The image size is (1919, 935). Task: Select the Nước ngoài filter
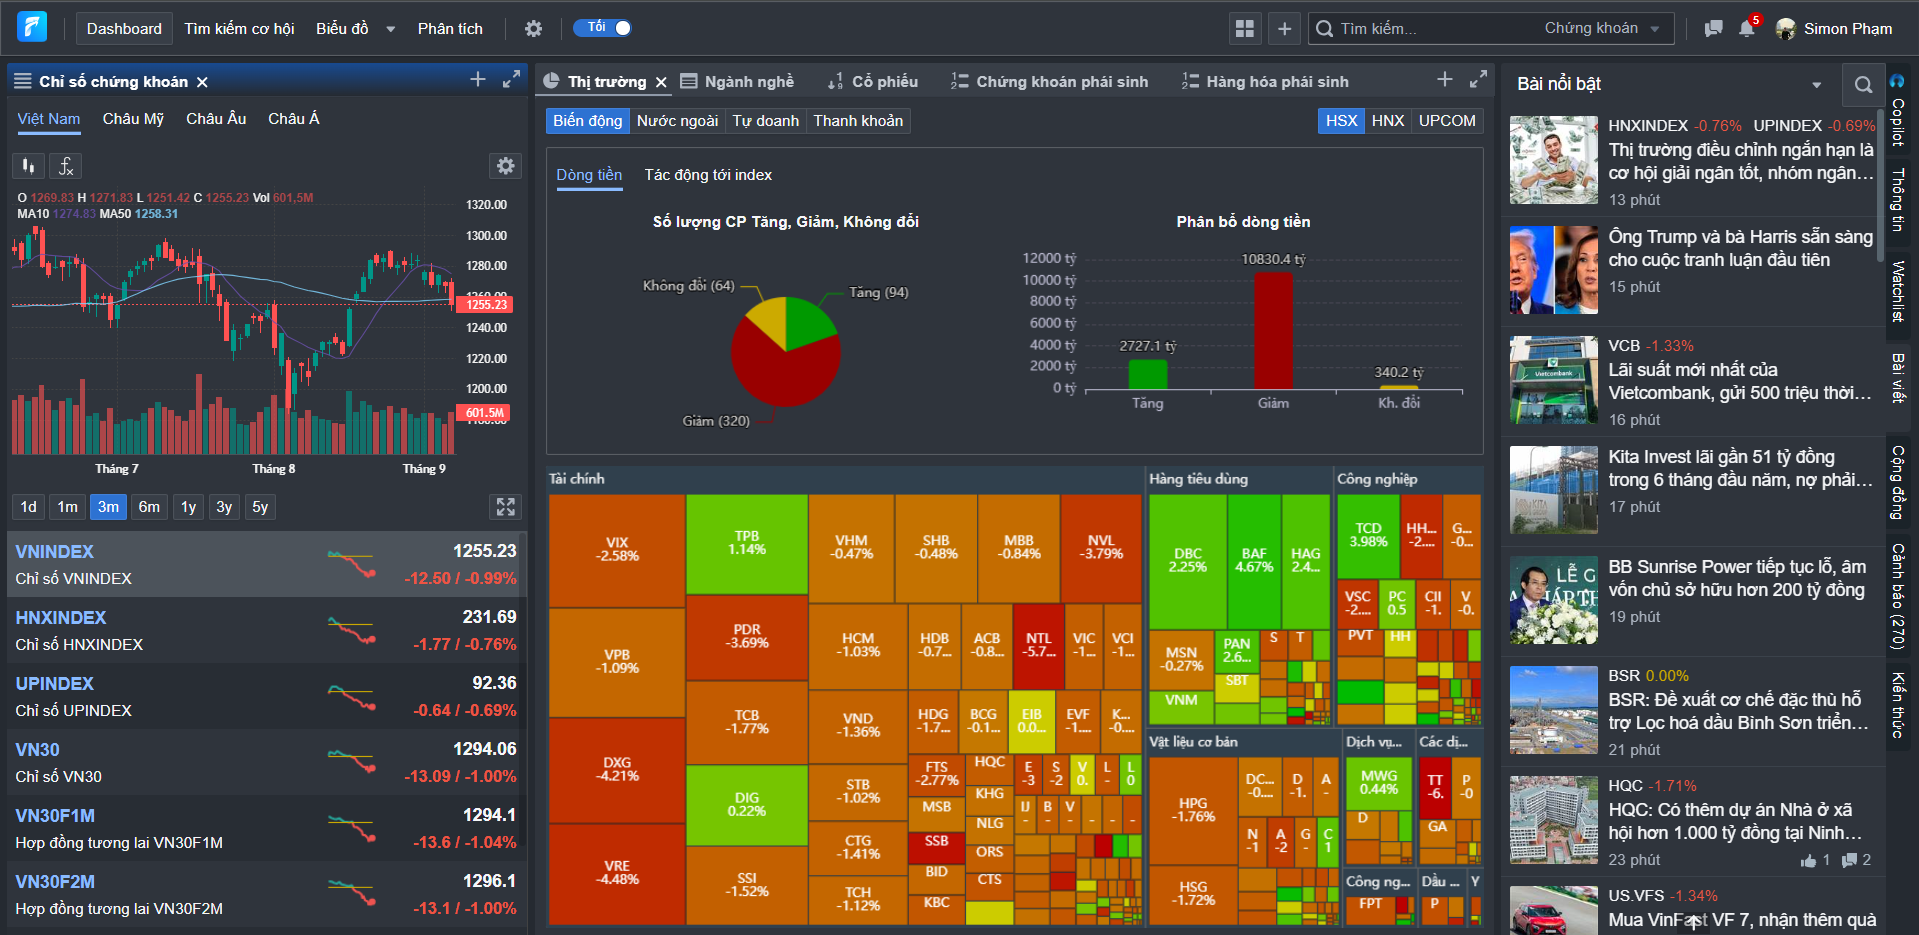tap(677, 121)
